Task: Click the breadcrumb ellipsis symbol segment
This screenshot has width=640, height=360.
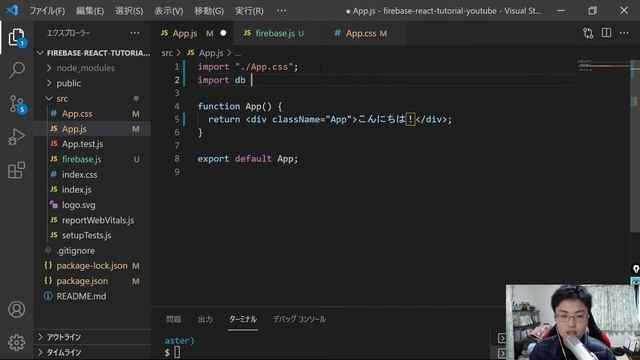Action: point(238,53)
